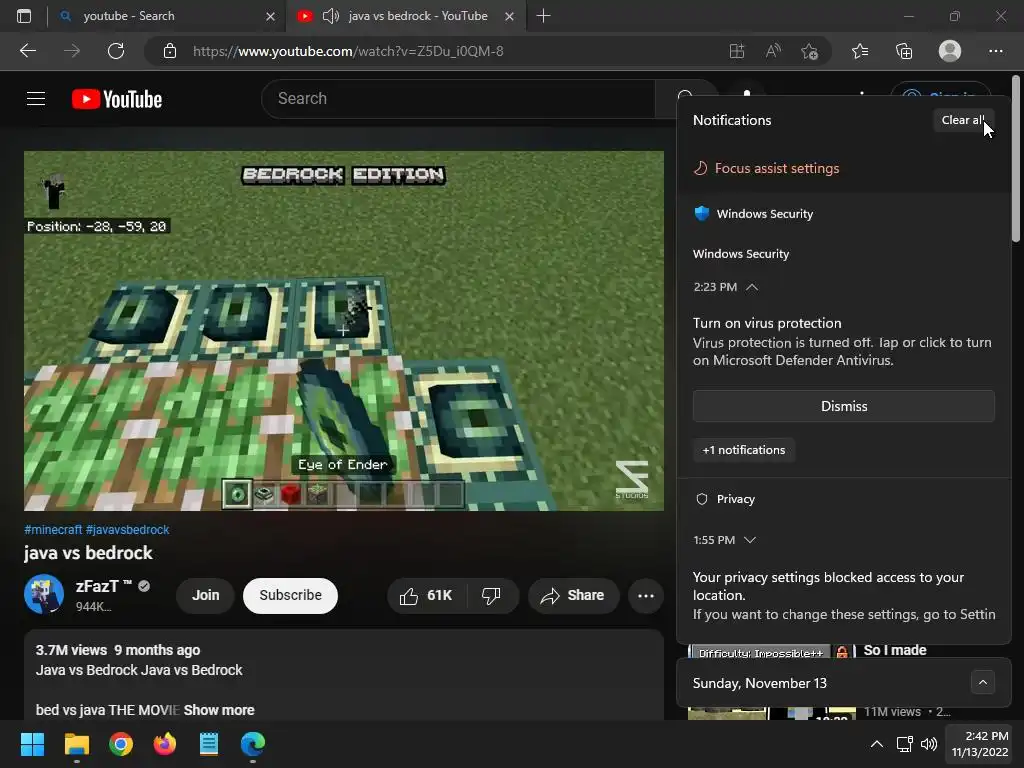
Task: Open the #minecraft hashtag link
Action: 53,530
